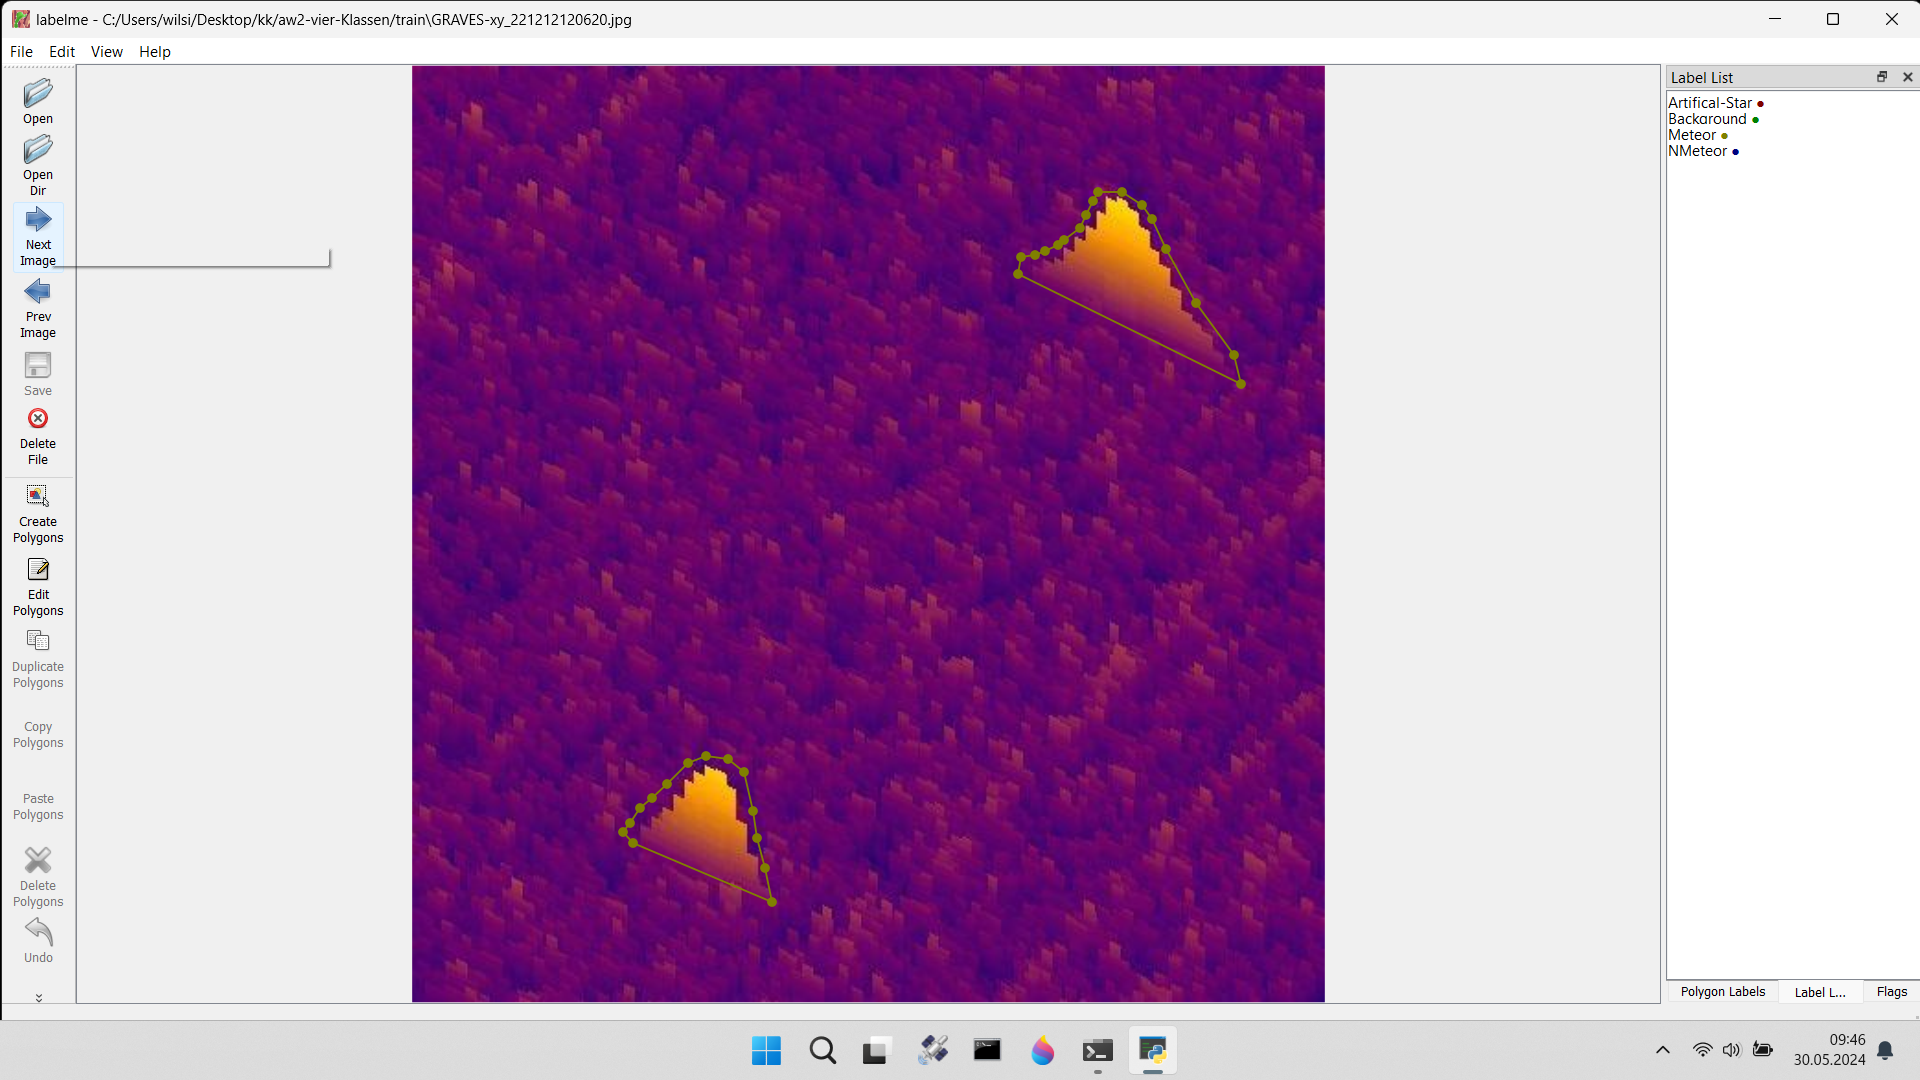1920x1080 pixels.
Task: Save the current annotation file
Action: 38,374
